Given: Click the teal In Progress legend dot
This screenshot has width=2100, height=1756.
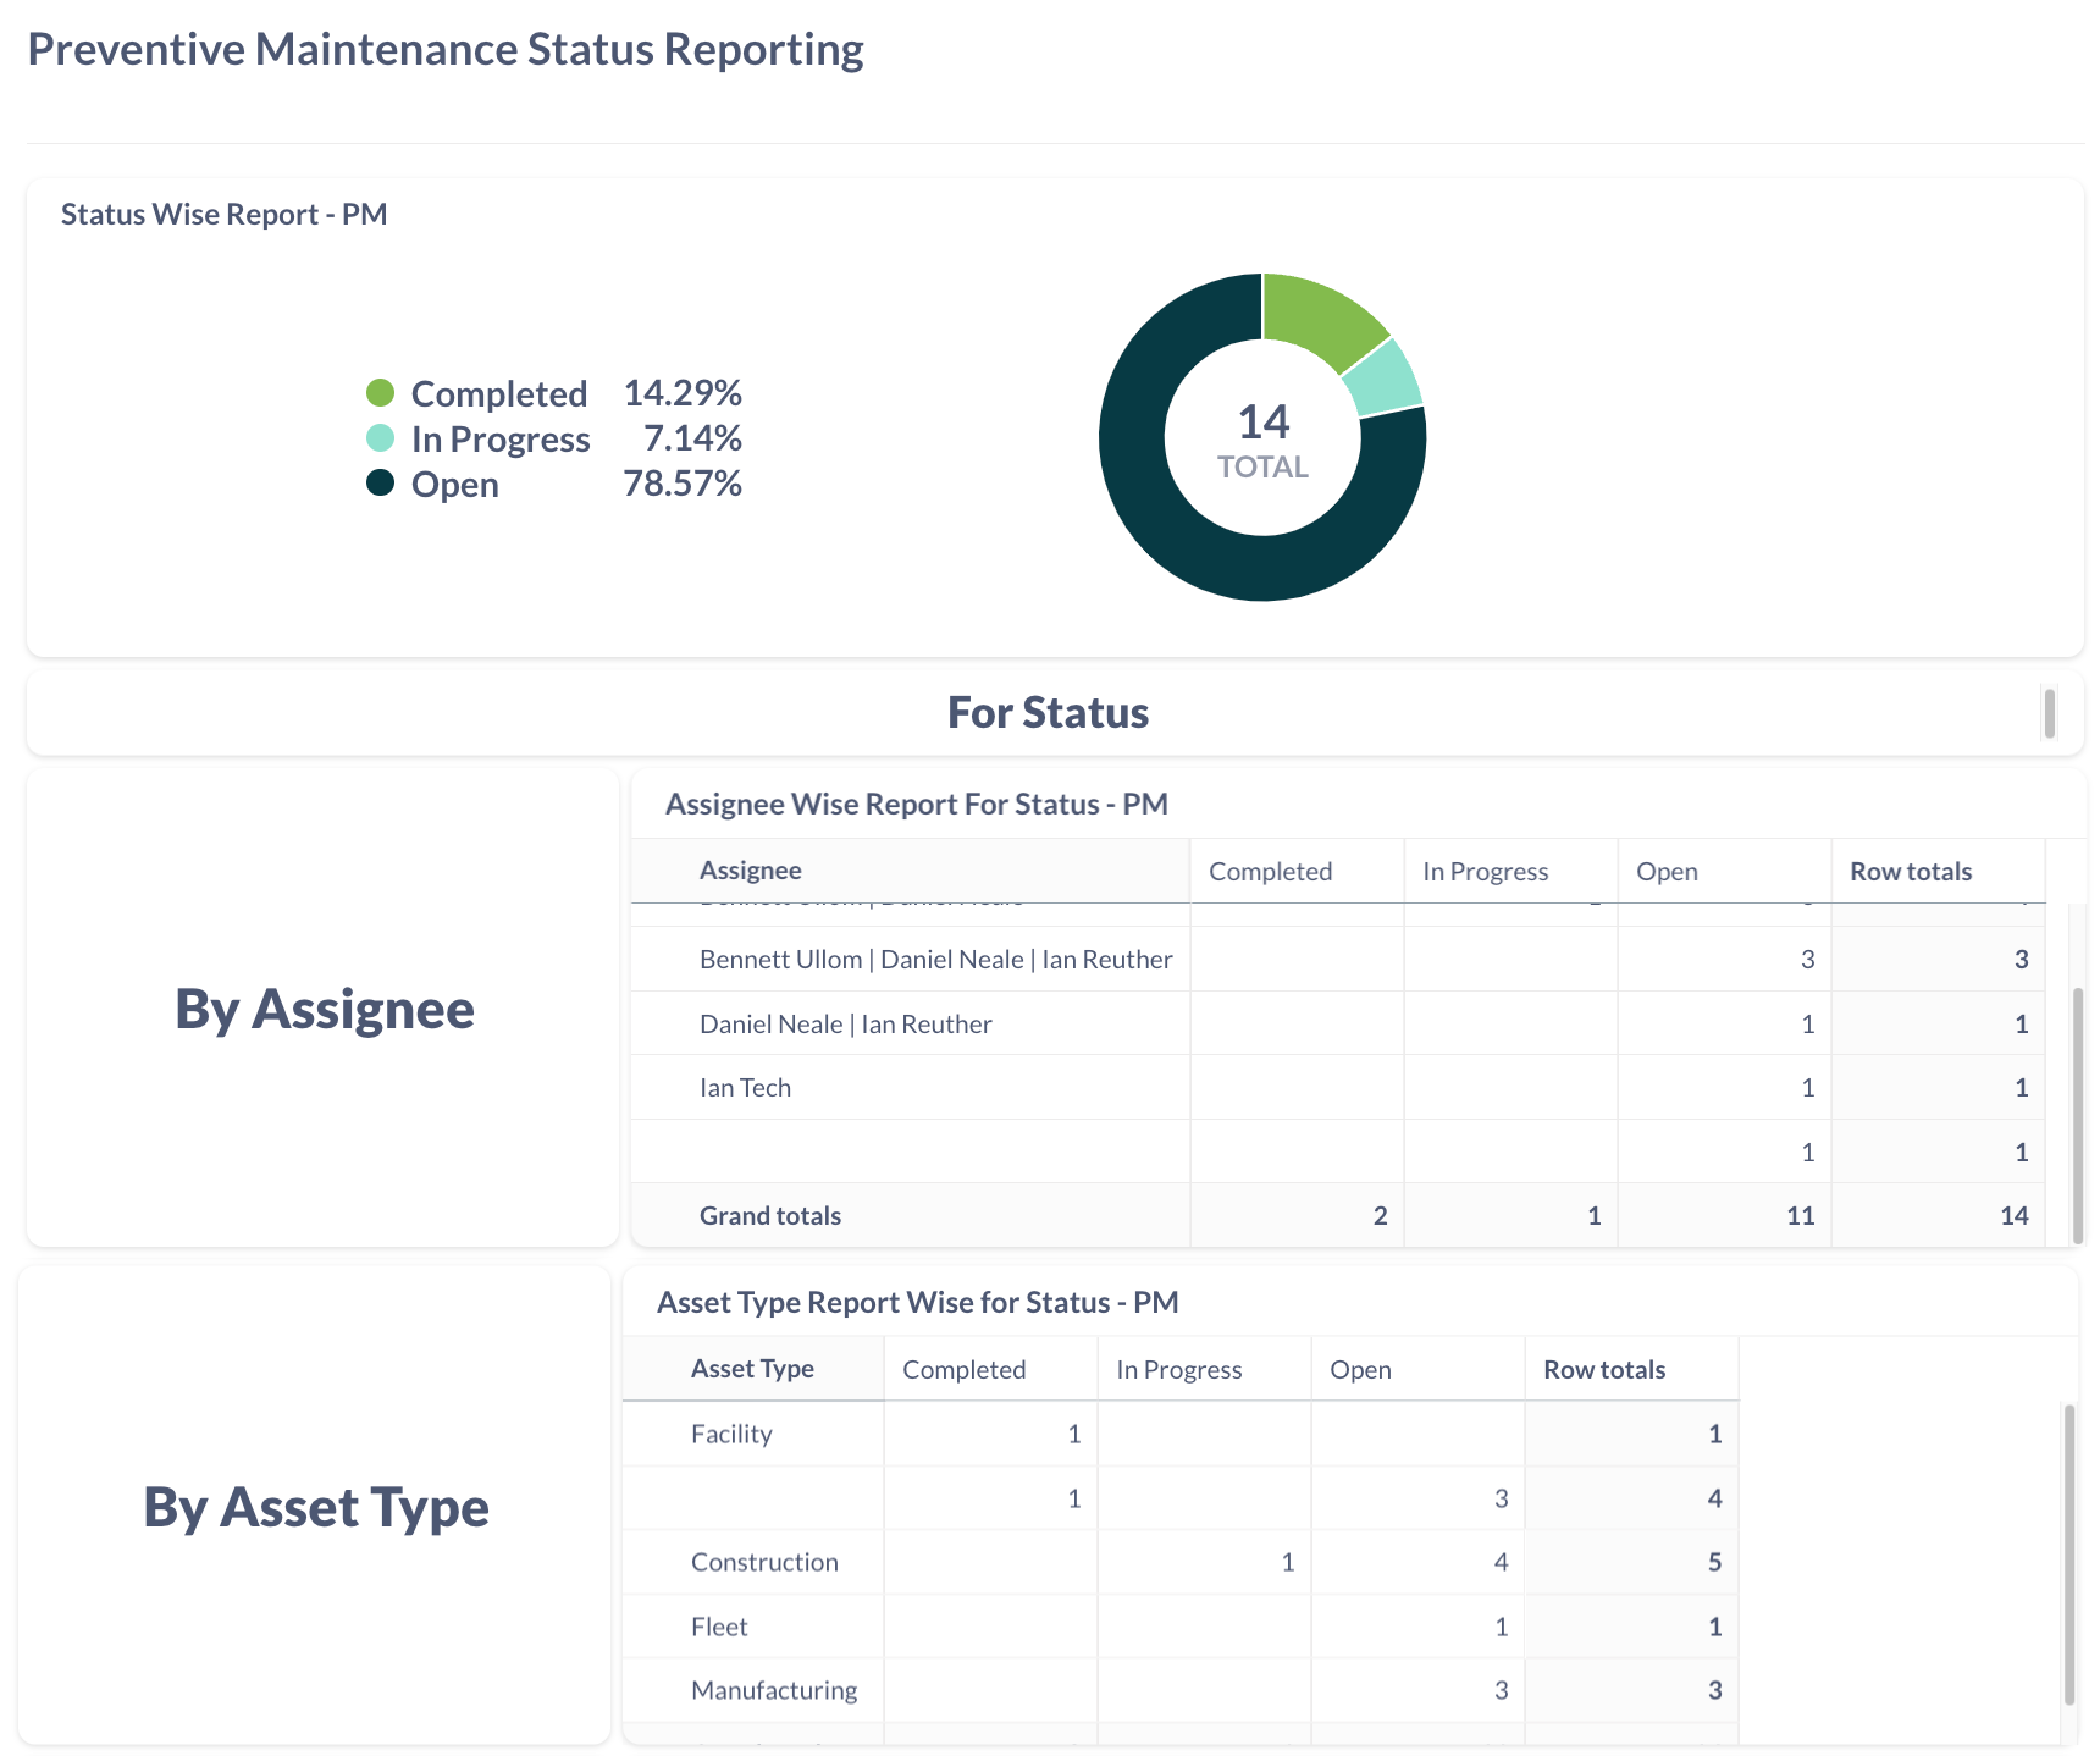Looking at the screenshot, I should point(382,438).
